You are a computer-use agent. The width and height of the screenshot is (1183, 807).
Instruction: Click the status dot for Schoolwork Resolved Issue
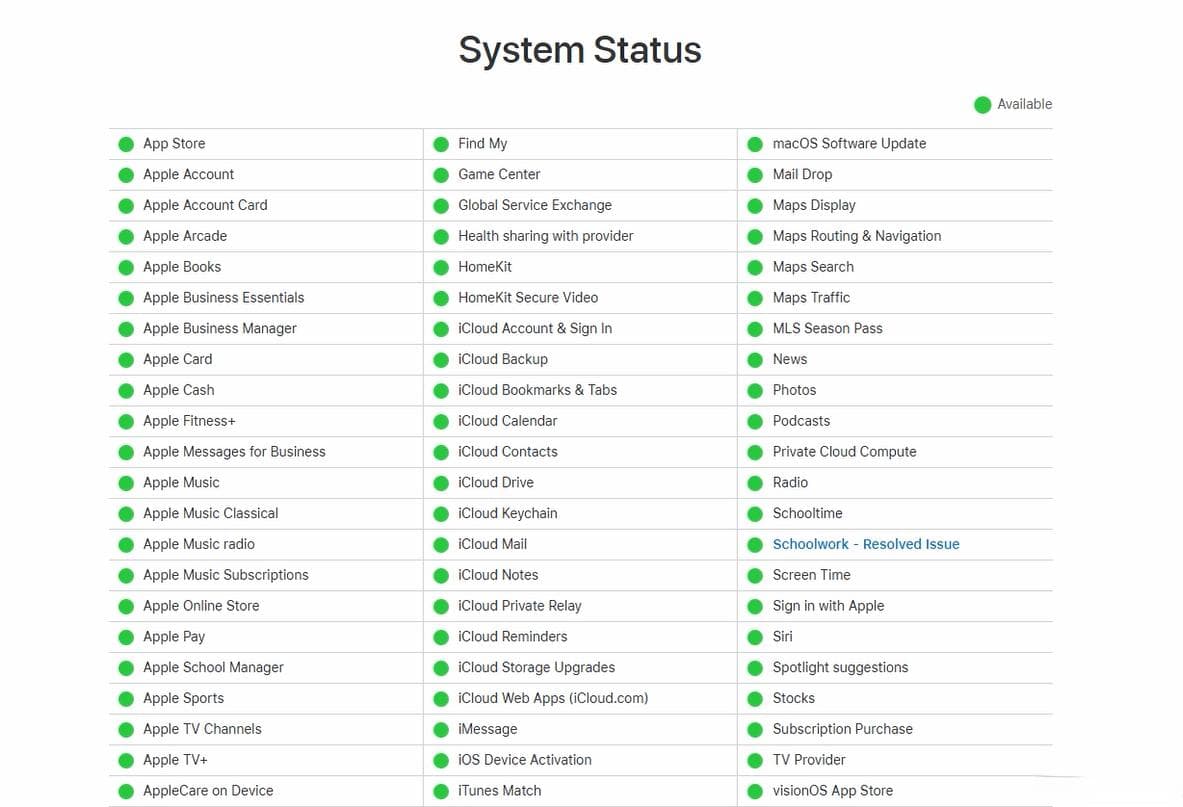(754, 545)
